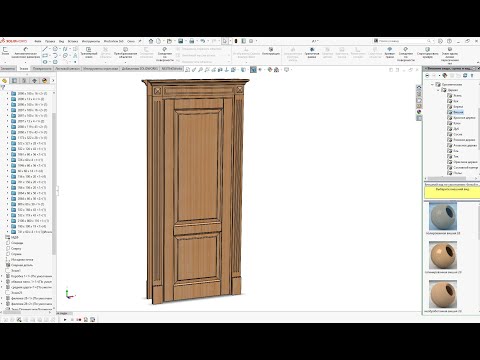Viewport: 480px width, 360px height.
Task: Collapse the Органические appearance folder
Action: pos(433,85)
